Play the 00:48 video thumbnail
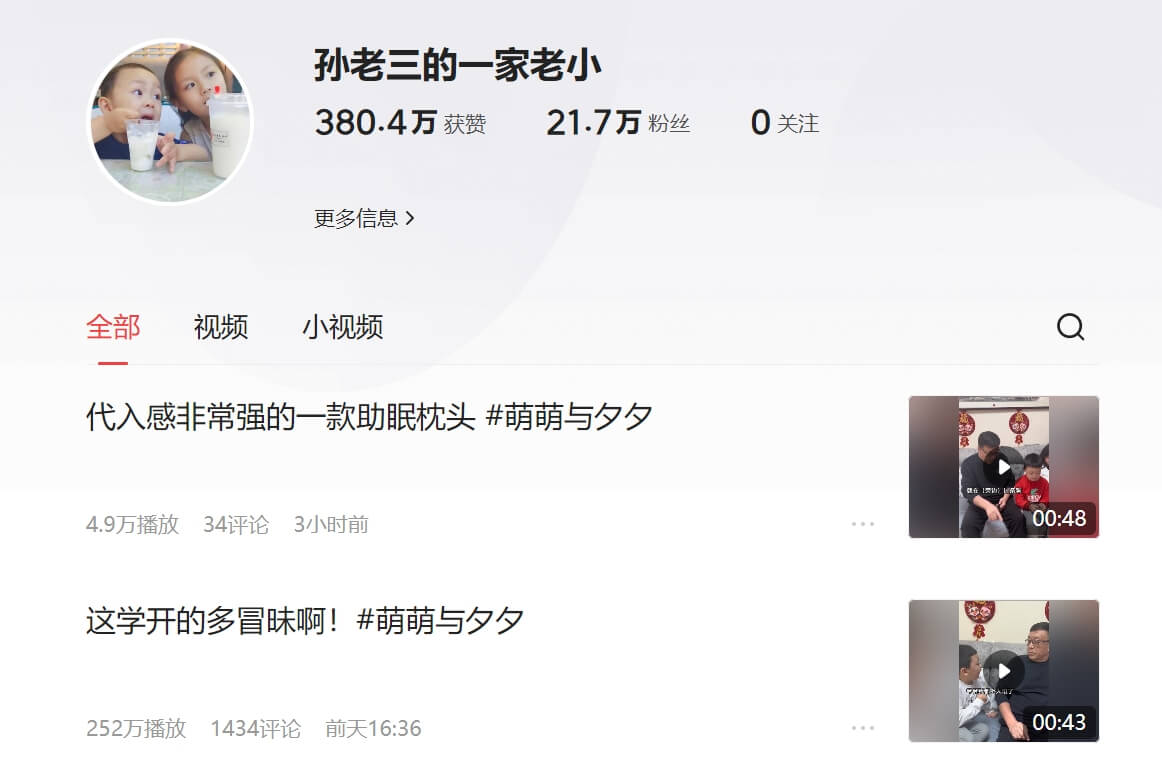Image resolution: width=1162 pixels, height=766 pixels. point(1003,467)
